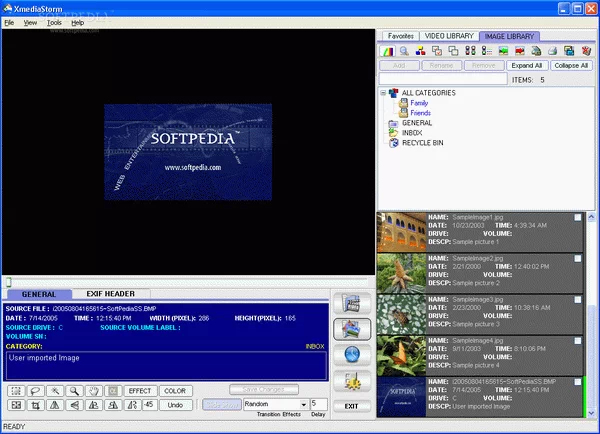Viewport: 600px width, 434px height.
Task: Open the Tools menu
Action: pyautogui.click(x=54, y=23)
